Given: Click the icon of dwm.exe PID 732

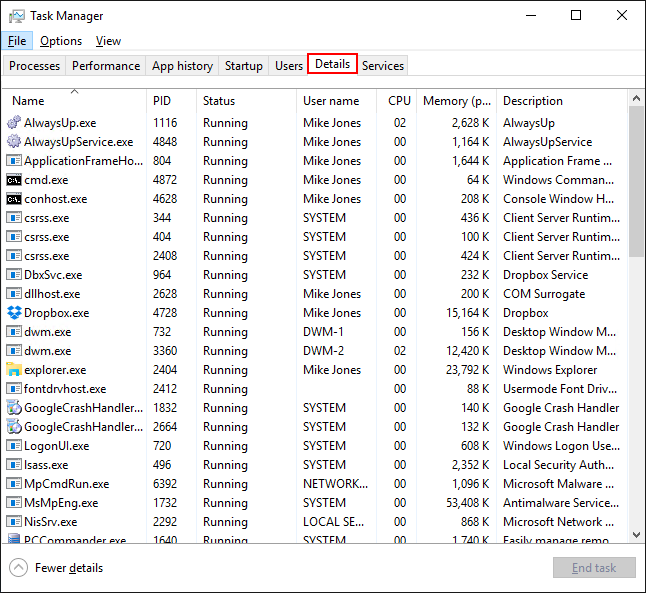Looking at the screenshot, I should [x=14, y=332].
